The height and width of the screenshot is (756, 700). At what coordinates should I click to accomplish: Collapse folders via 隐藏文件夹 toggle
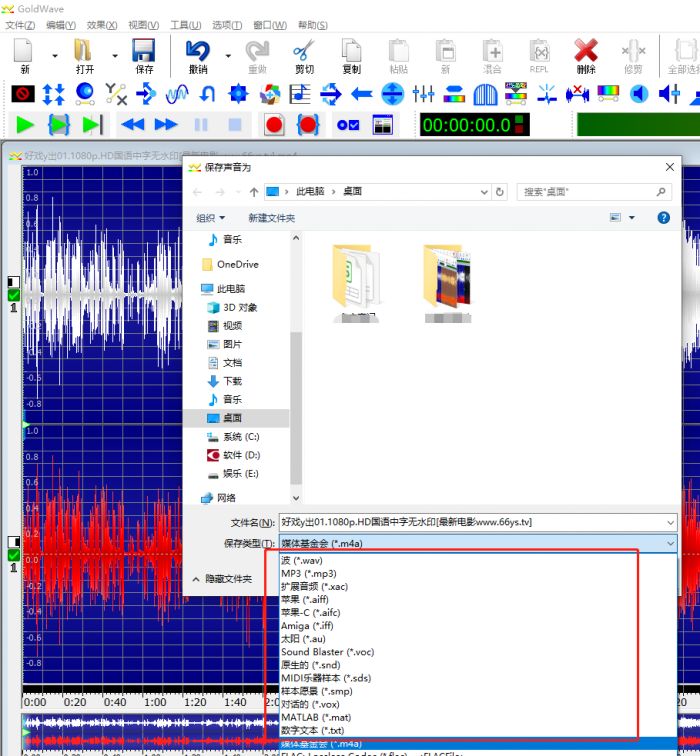(x=222, y=578)
